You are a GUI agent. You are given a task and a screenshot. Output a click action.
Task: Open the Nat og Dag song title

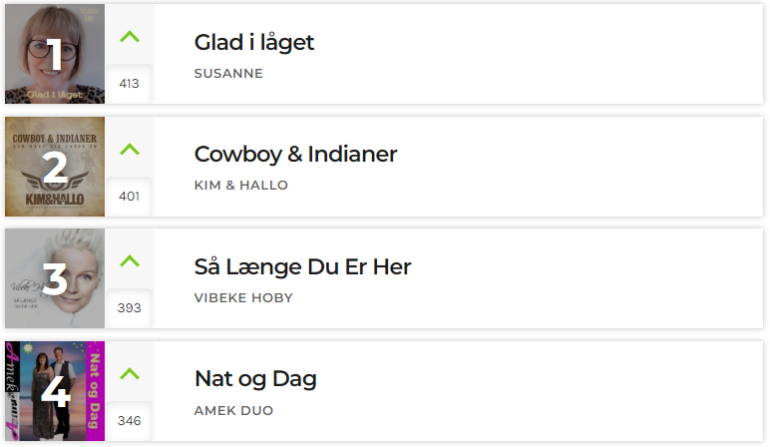point(255,379)
